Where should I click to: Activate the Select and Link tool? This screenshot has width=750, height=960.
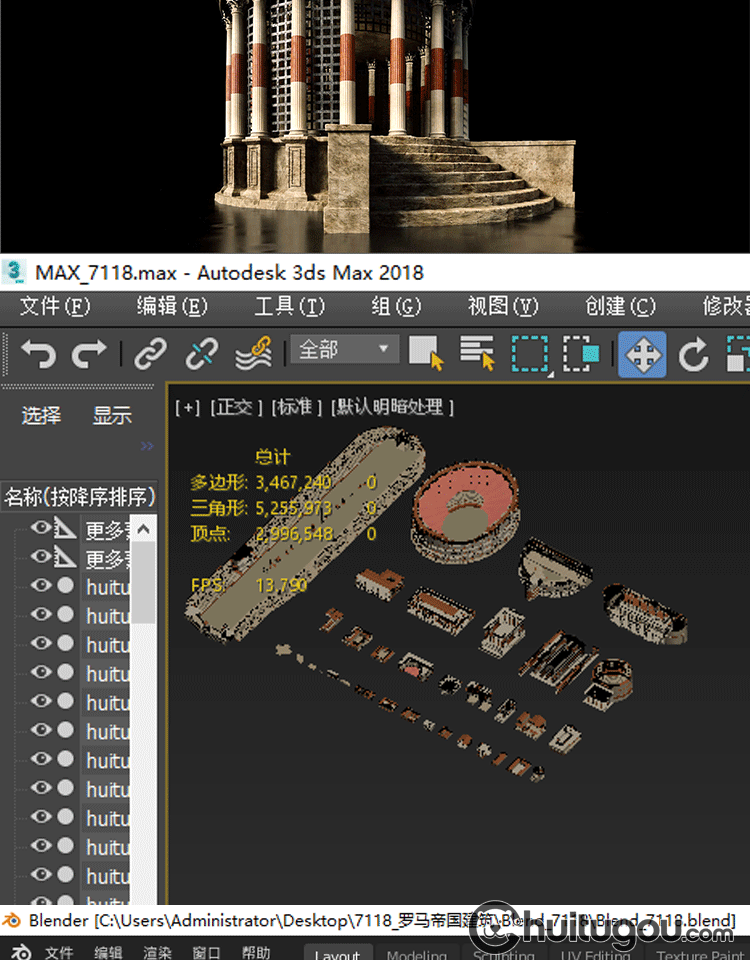point(151,353)
